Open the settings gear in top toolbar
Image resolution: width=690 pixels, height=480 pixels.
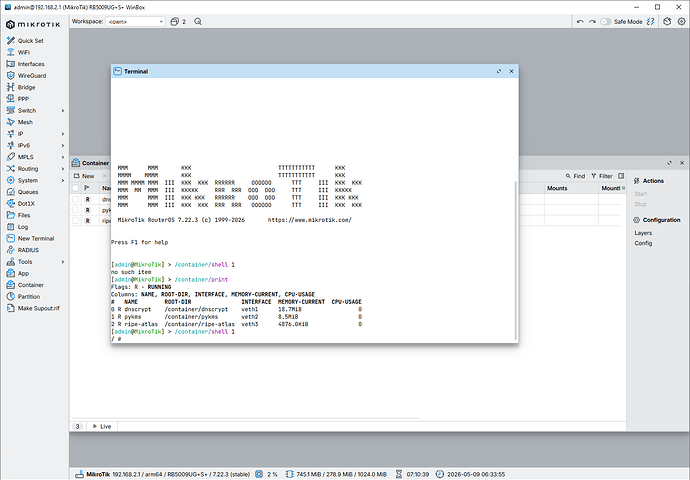click(681, 22)
